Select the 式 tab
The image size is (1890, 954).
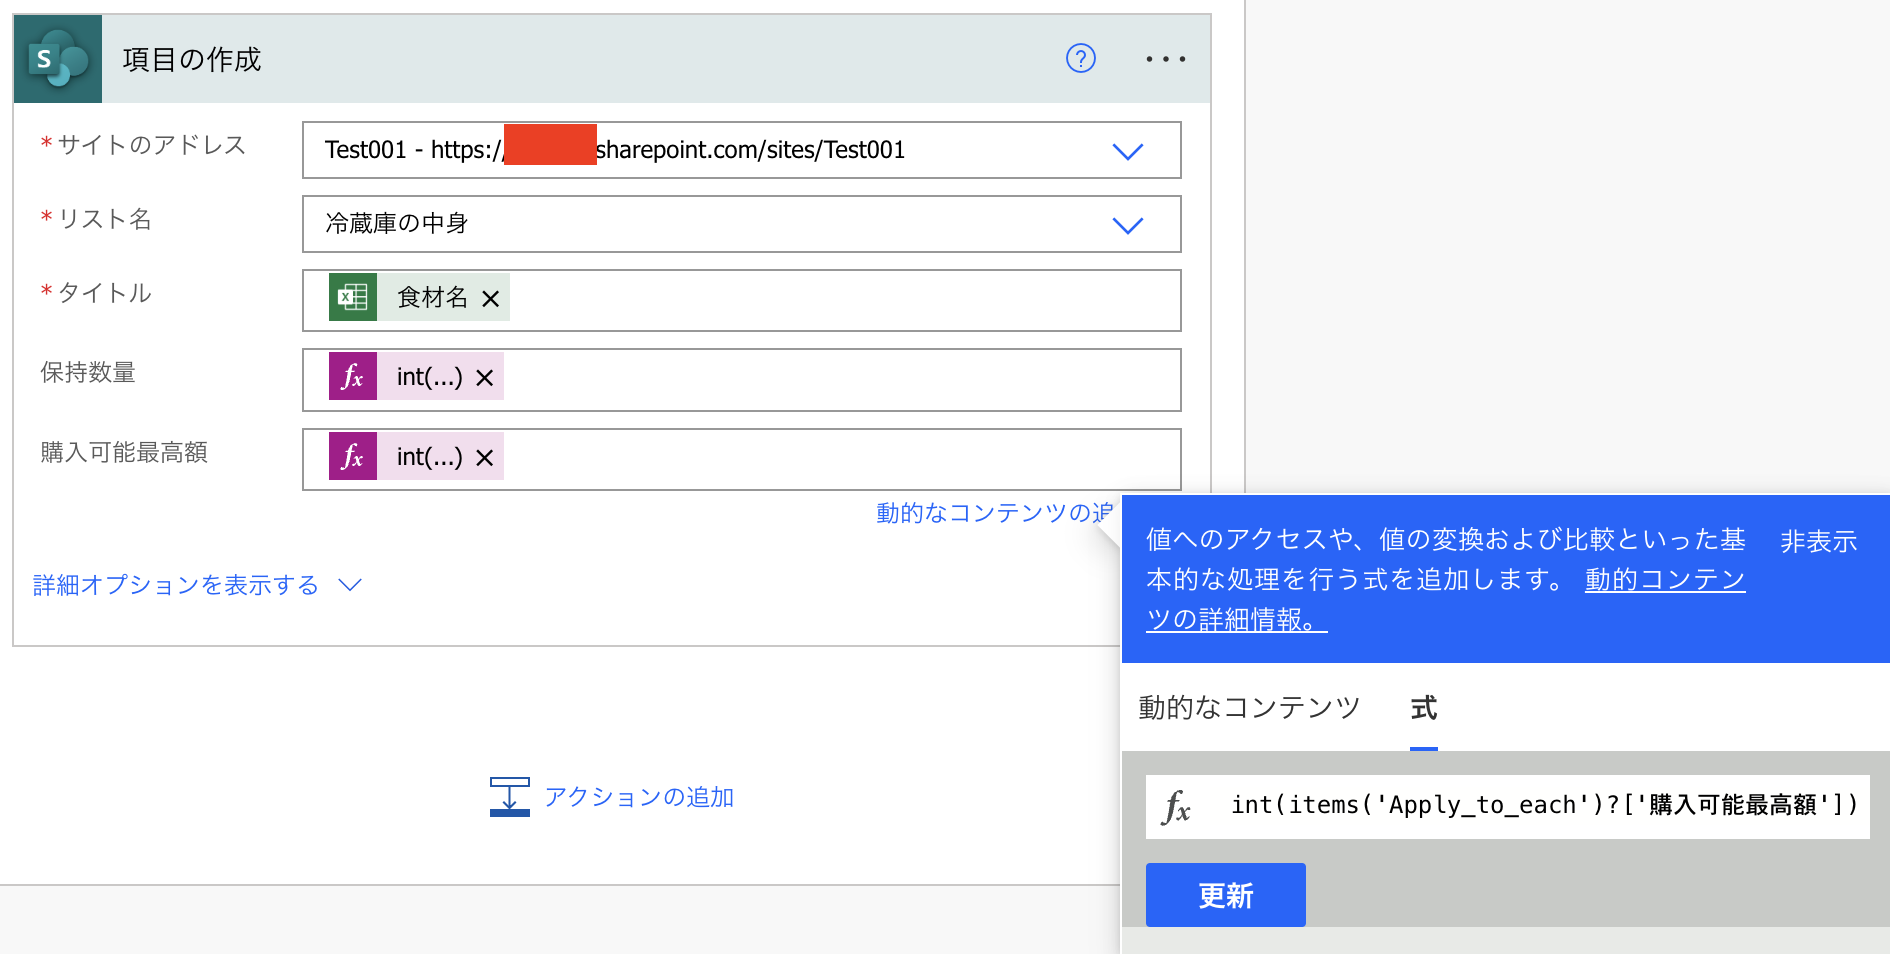tap(1424, 708)
